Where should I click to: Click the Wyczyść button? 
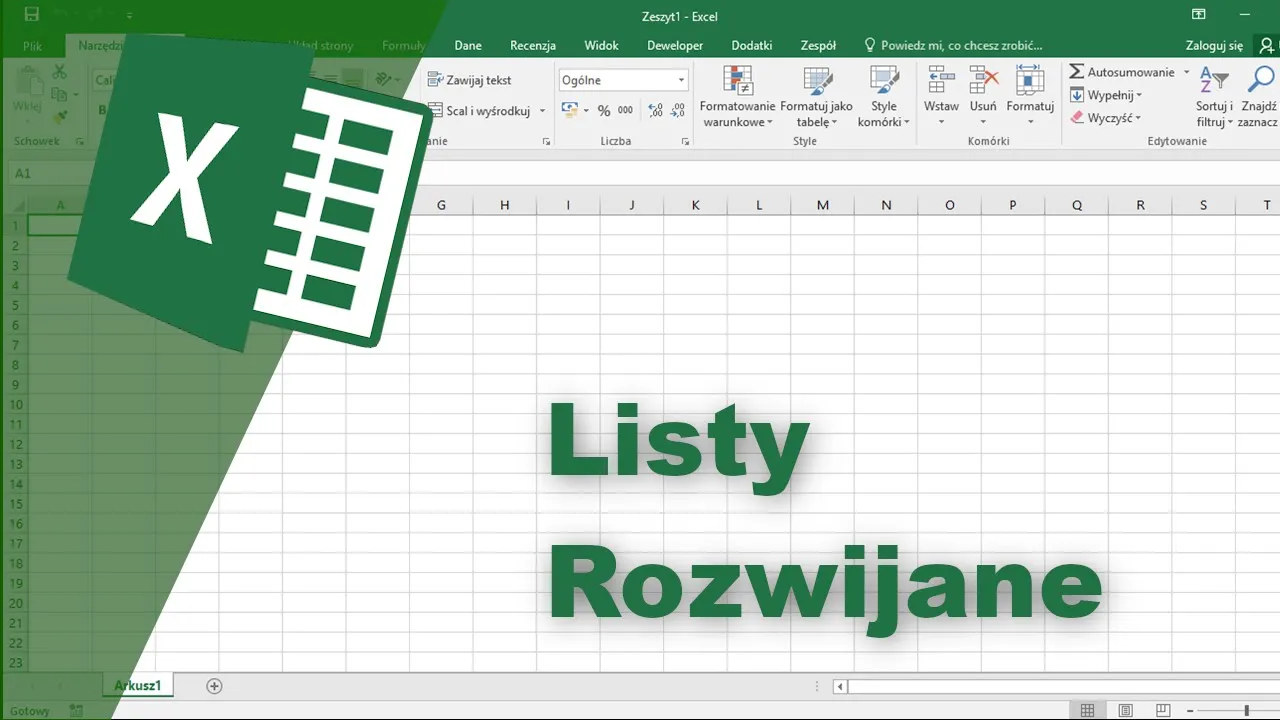coord(1106,118)
